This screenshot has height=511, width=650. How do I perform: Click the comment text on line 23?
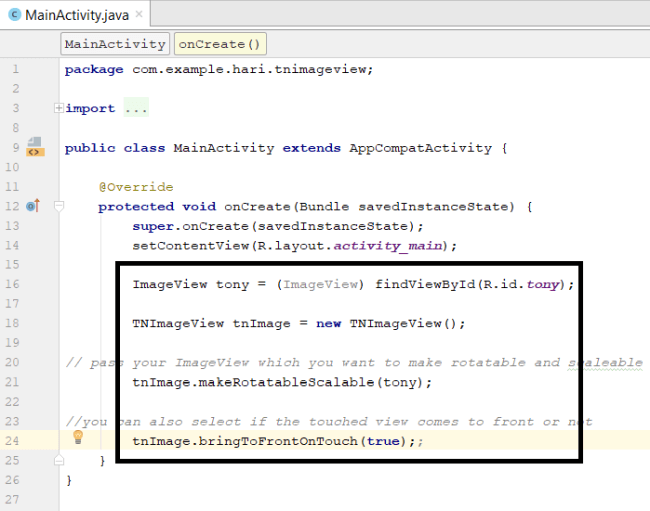pos(329,421)
